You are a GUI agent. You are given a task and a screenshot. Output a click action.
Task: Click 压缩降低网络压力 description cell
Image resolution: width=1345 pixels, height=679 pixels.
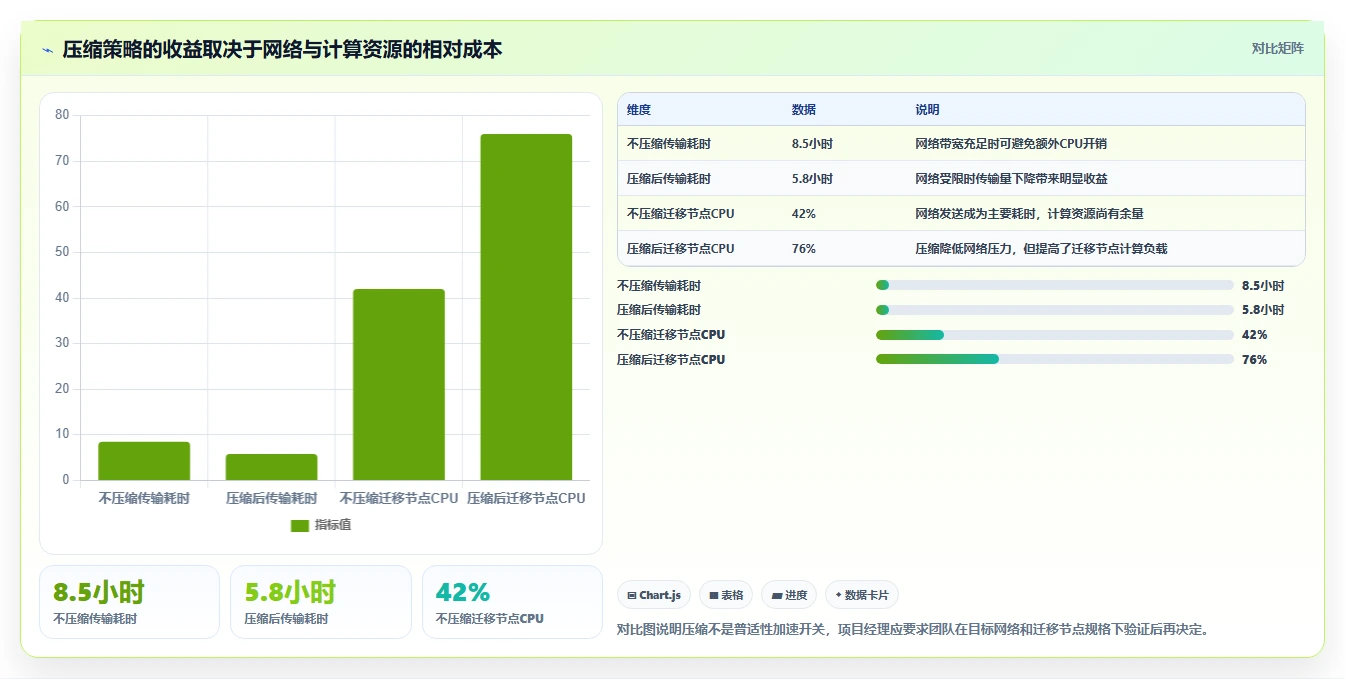click(1041, 249)
